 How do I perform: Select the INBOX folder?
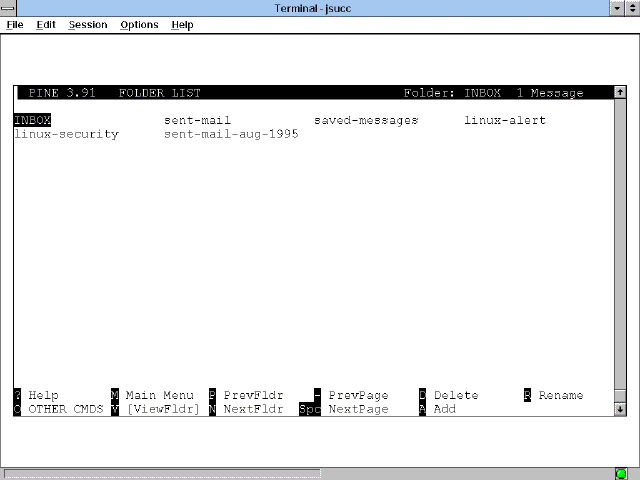coord(32,120)
